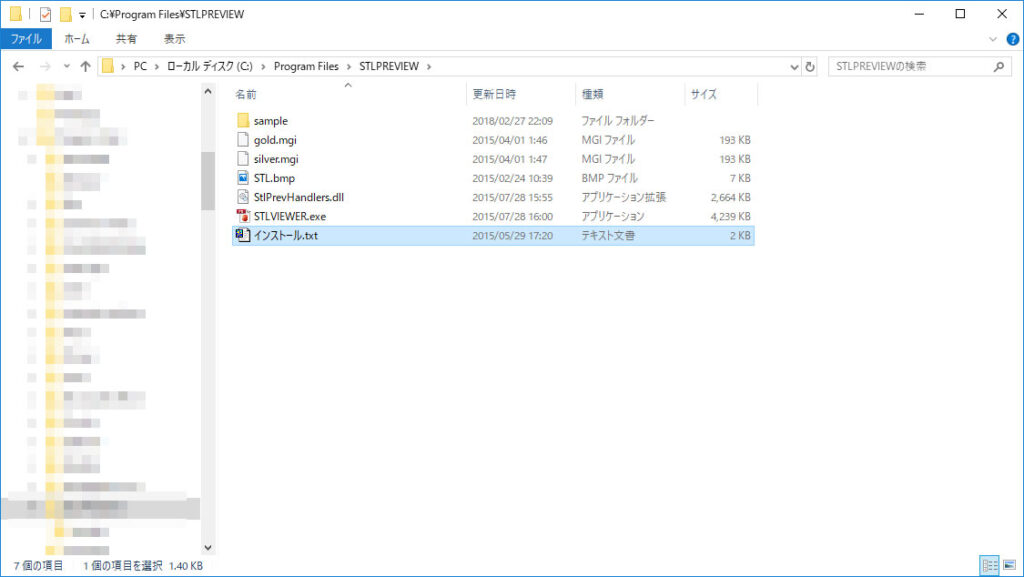The width and height of the screenshot is (1024, 577).
Task: Click the up-directory arrow in navigation bar
Action: point(86,67)
